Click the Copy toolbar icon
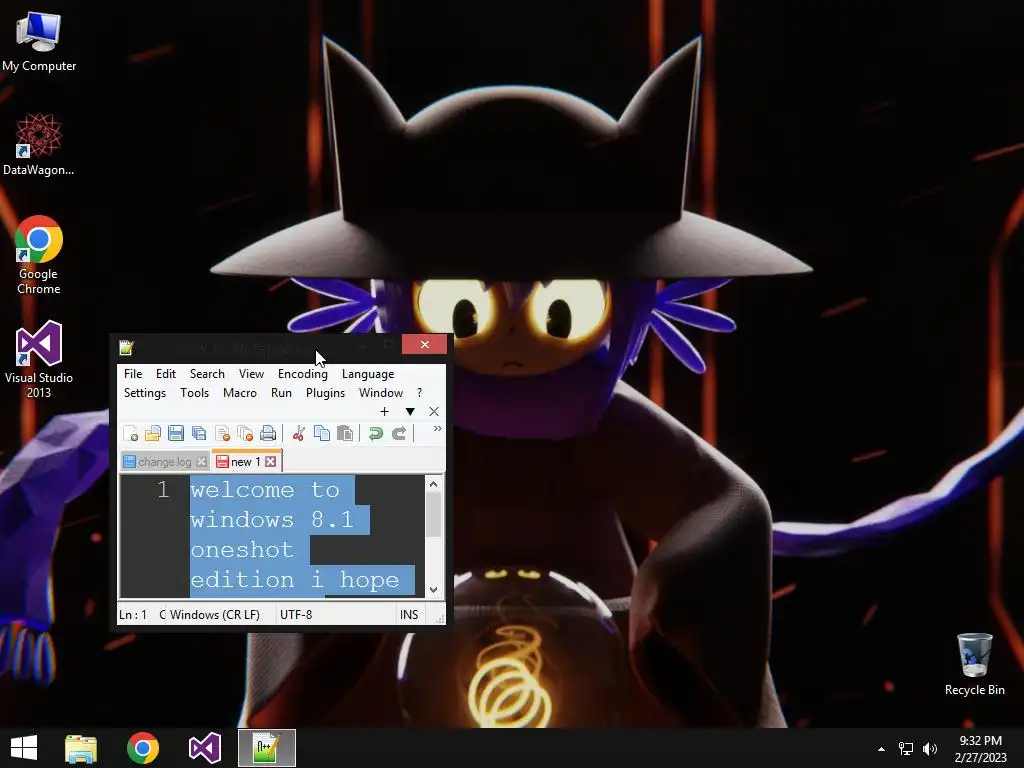Screen dimensions: 1024x768 (x=322, y=434)
